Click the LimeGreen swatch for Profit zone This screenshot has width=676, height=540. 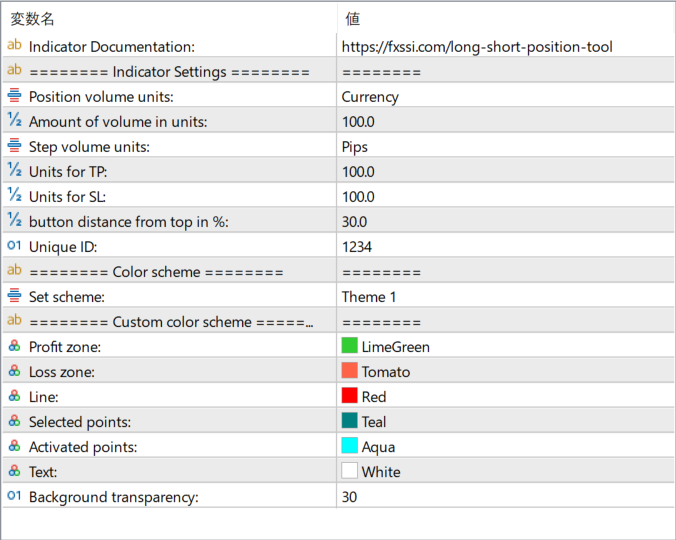pyautogui.click(x=349, y=345)
